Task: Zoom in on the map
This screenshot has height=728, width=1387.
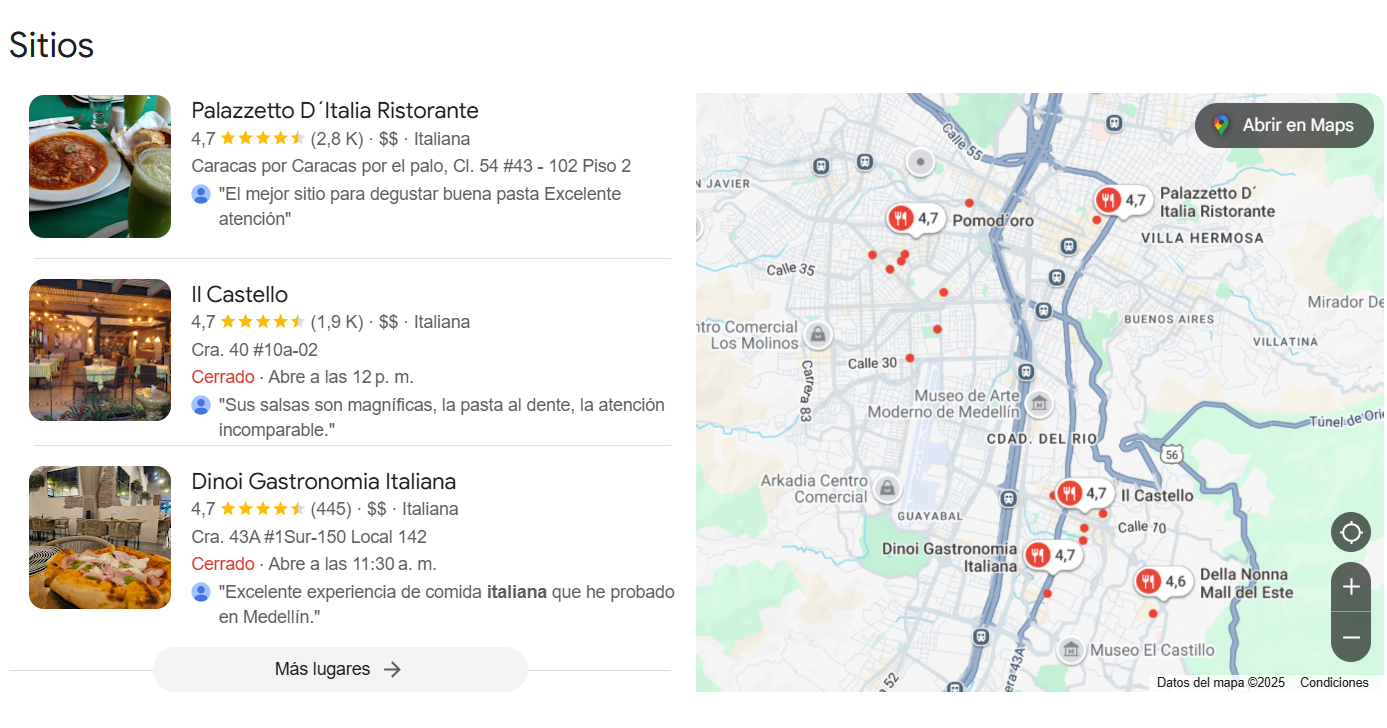Action: coord(1350,587)
